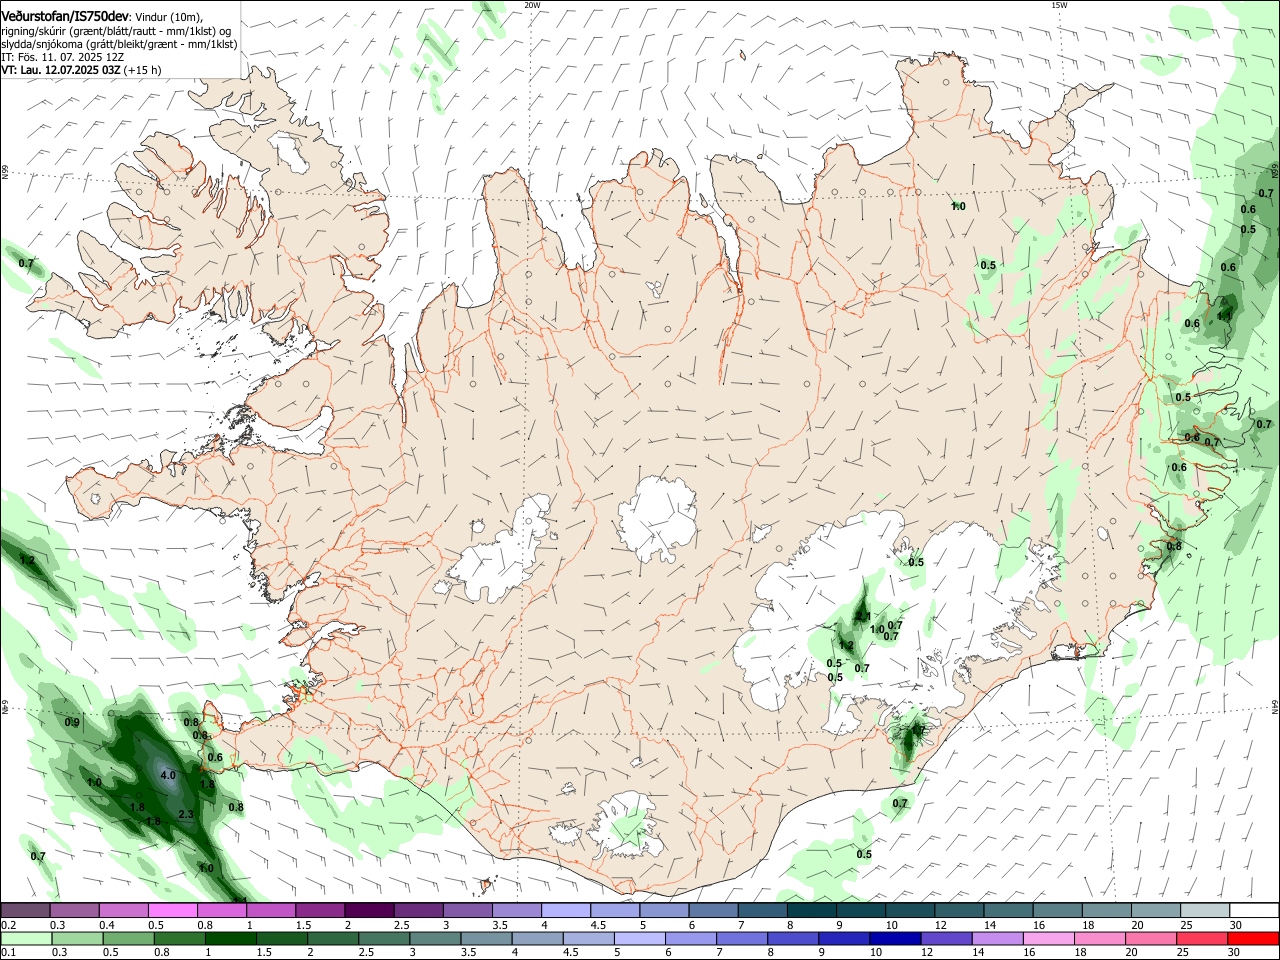Click the 15W longitude label
The image size is (1280, 960).
point(1059,5)
